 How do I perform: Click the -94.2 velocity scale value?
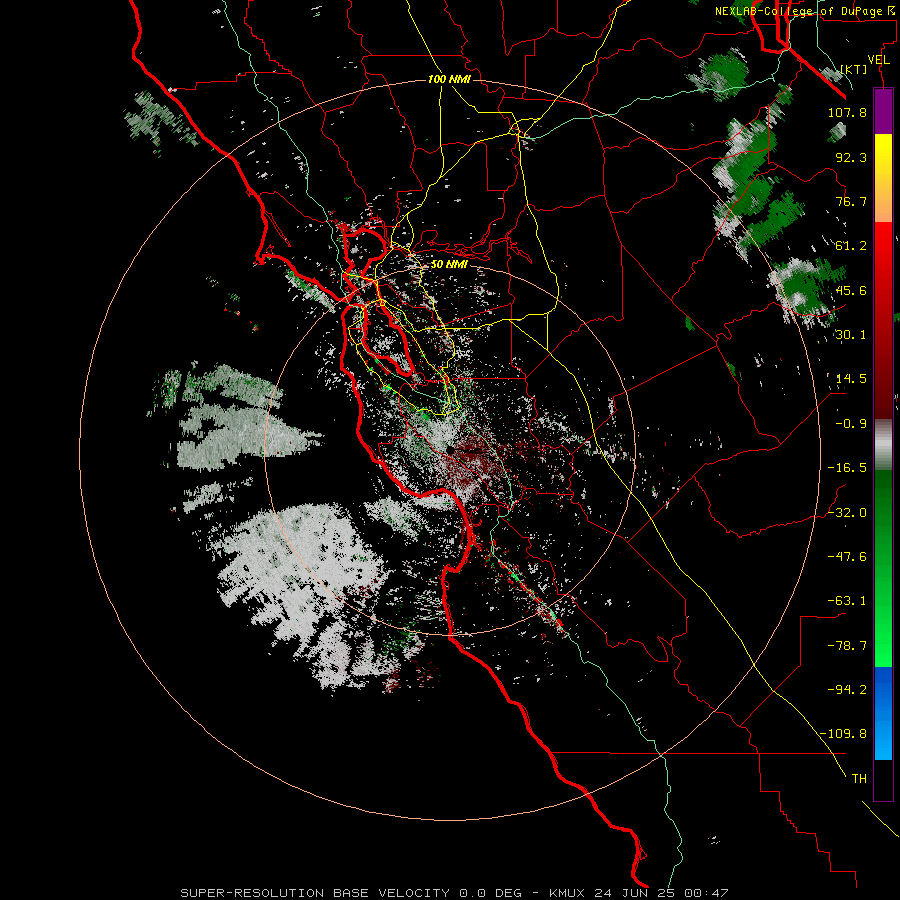(847, 690)
